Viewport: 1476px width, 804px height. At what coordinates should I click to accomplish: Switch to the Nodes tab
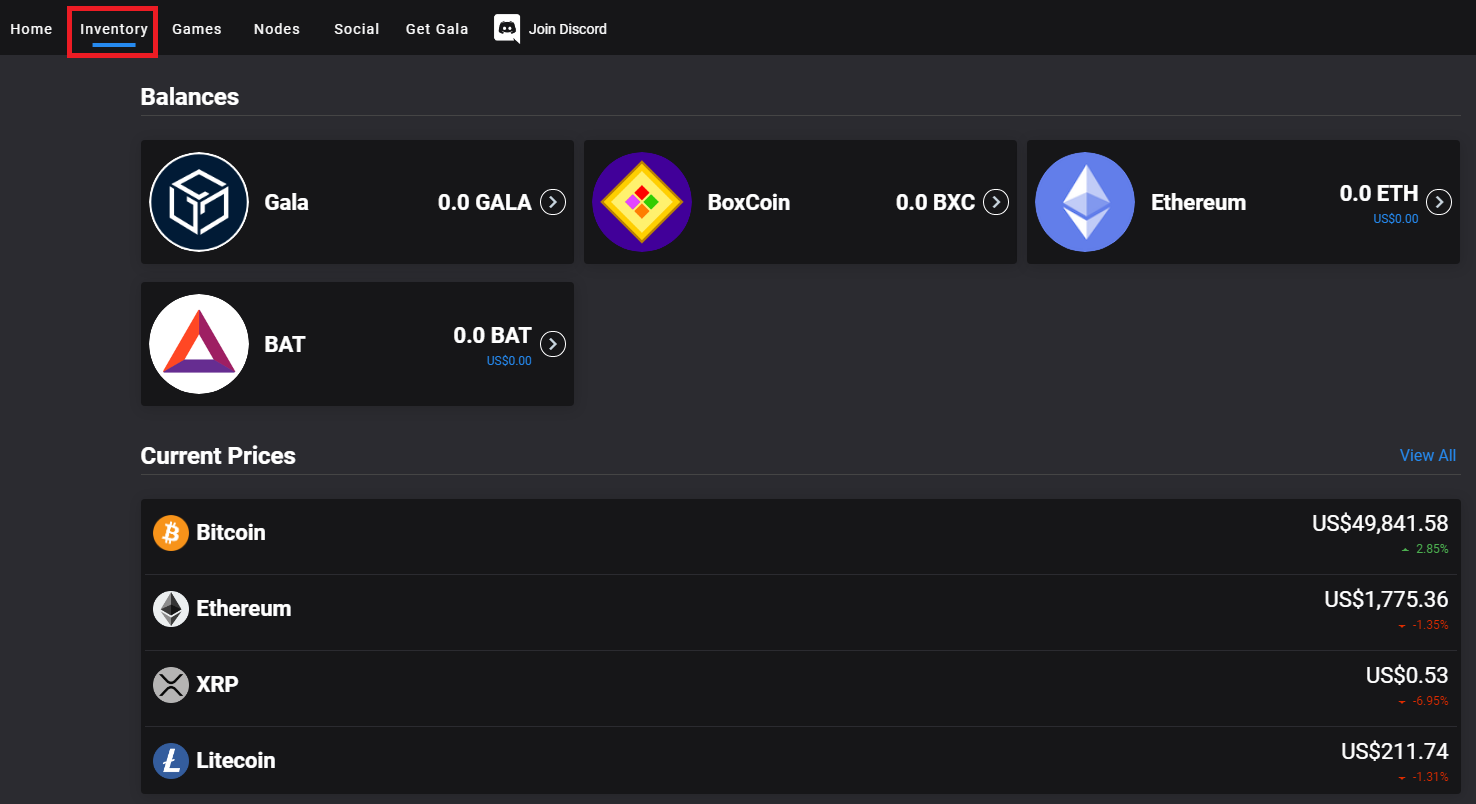tap(277, 29)
